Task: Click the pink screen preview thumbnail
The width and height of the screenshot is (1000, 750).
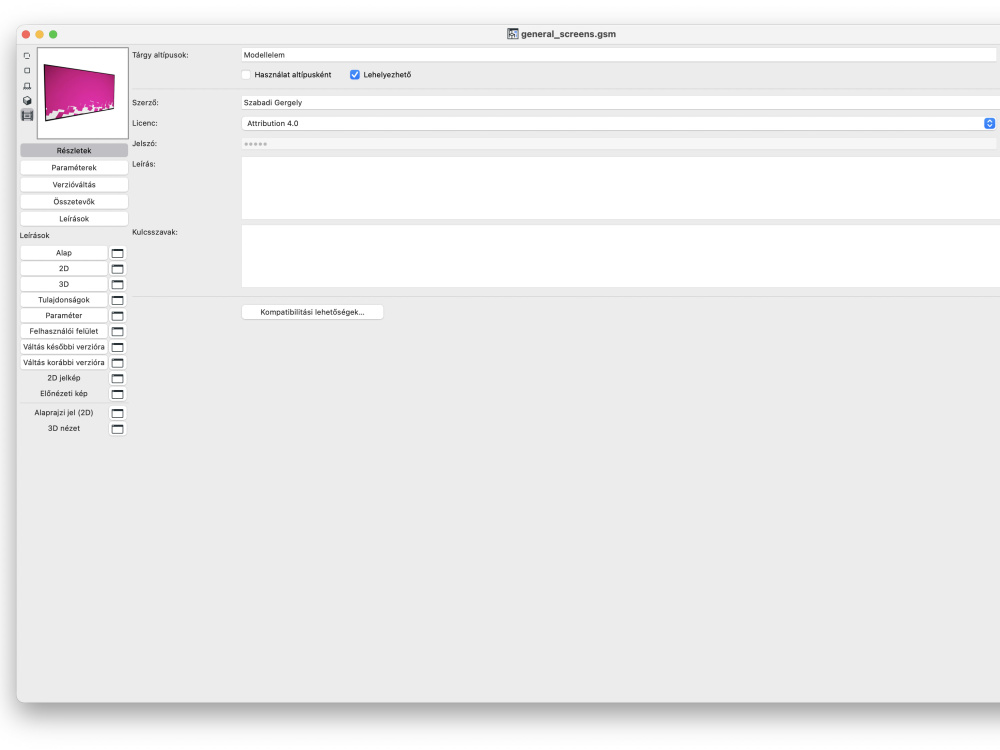Action: pos(83,93)
